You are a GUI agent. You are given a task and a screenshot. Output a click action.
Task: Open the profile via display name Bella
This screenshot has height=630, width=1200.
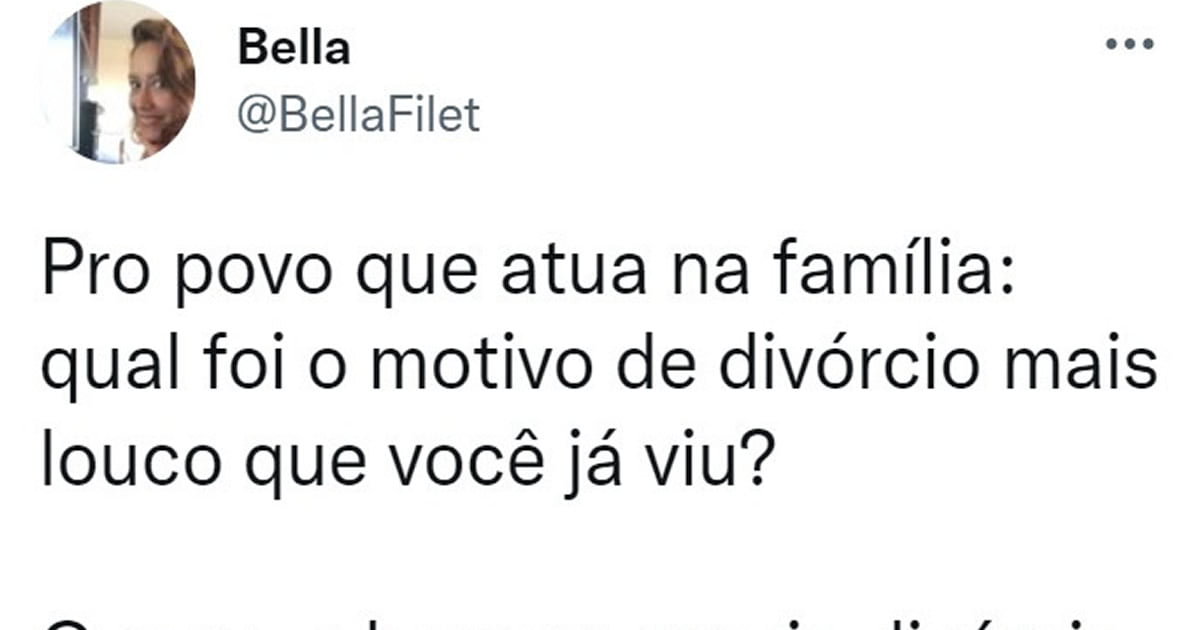(294, 49)
